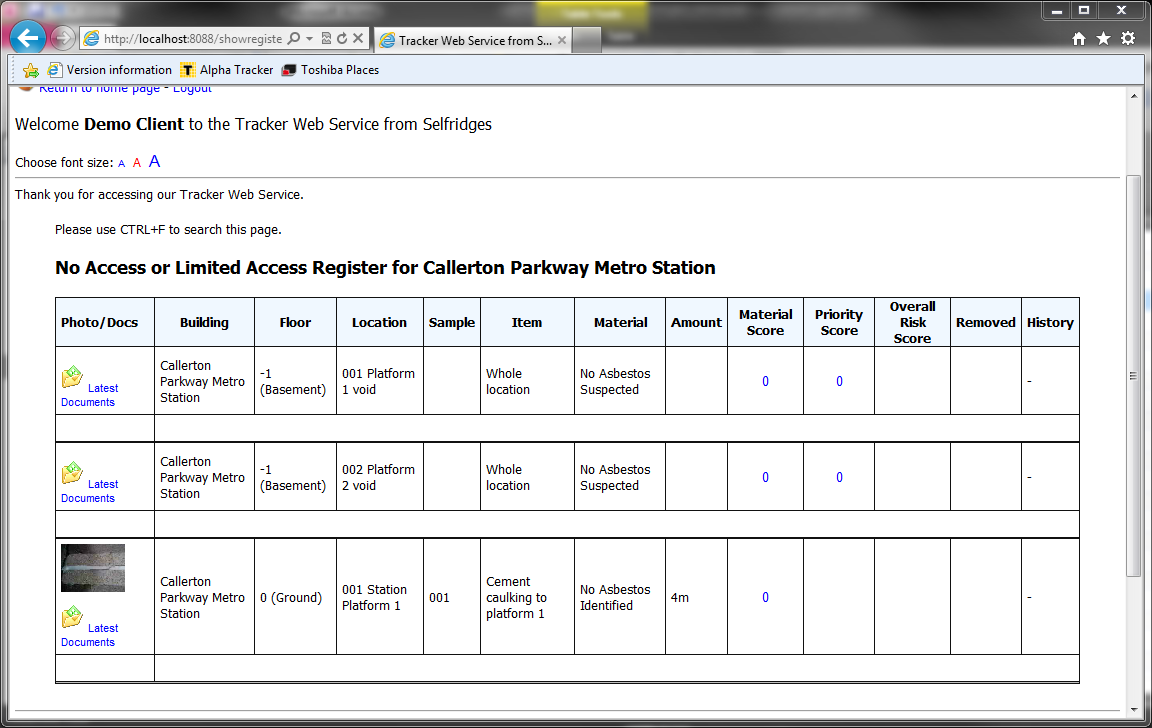
Task: Toggle Compatibility View in the address bar
Action: tap(325, 37)
